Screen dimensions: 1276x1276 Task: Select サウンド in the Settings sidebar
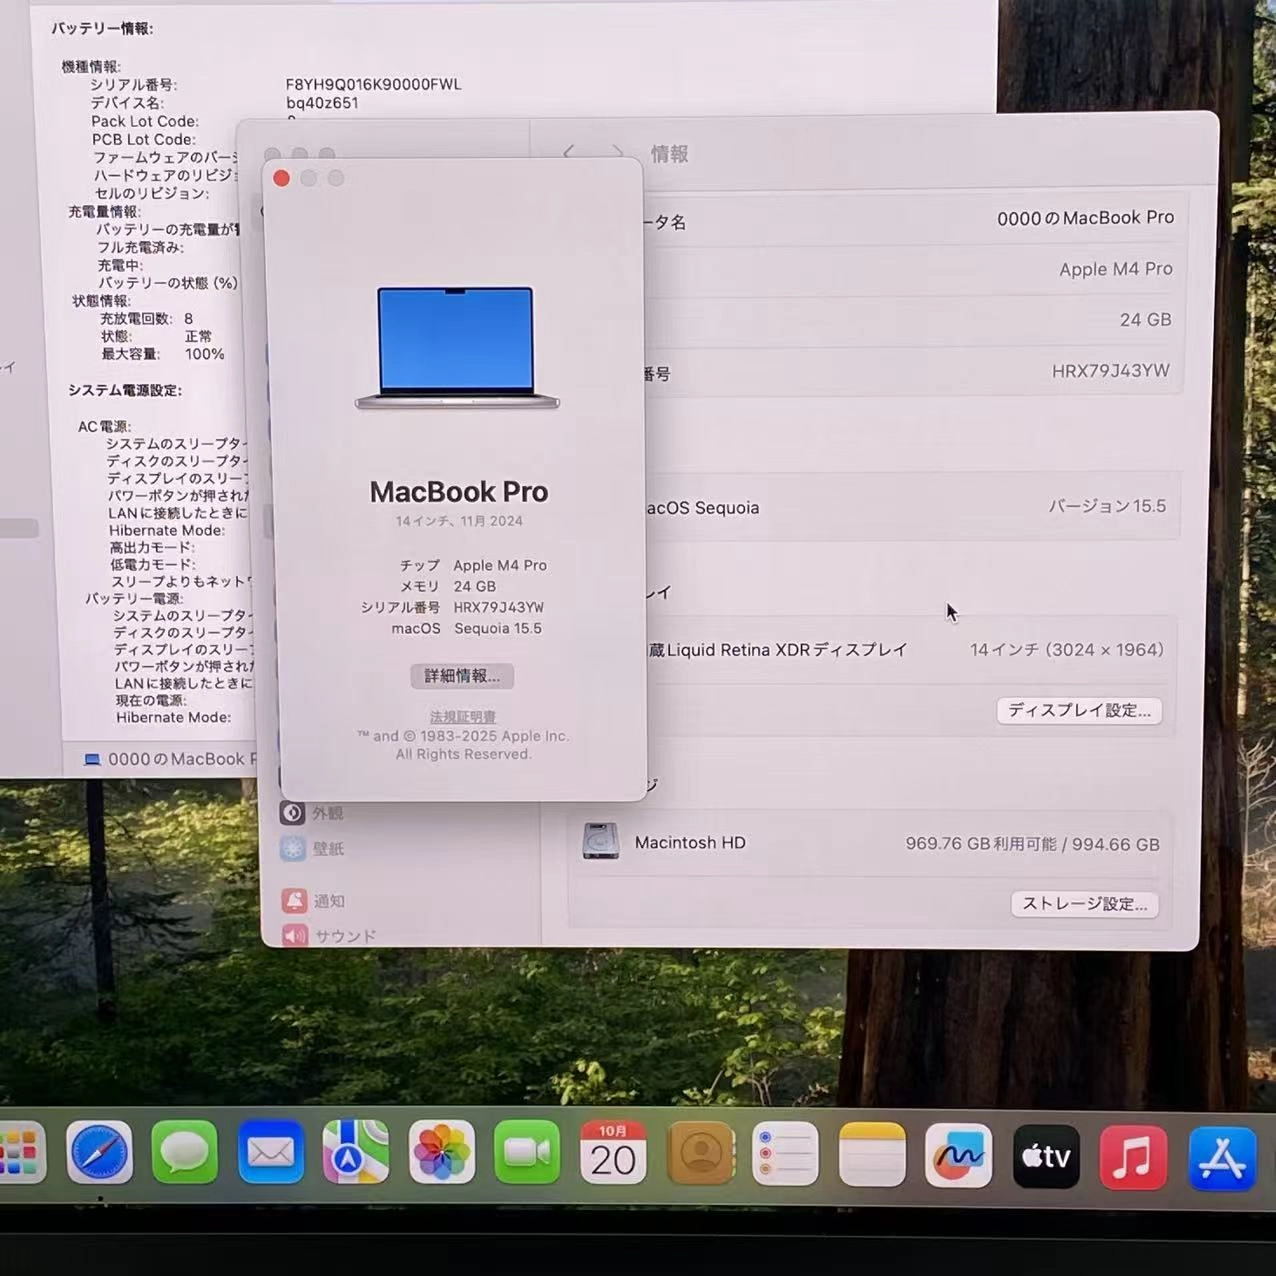point(330,936)
